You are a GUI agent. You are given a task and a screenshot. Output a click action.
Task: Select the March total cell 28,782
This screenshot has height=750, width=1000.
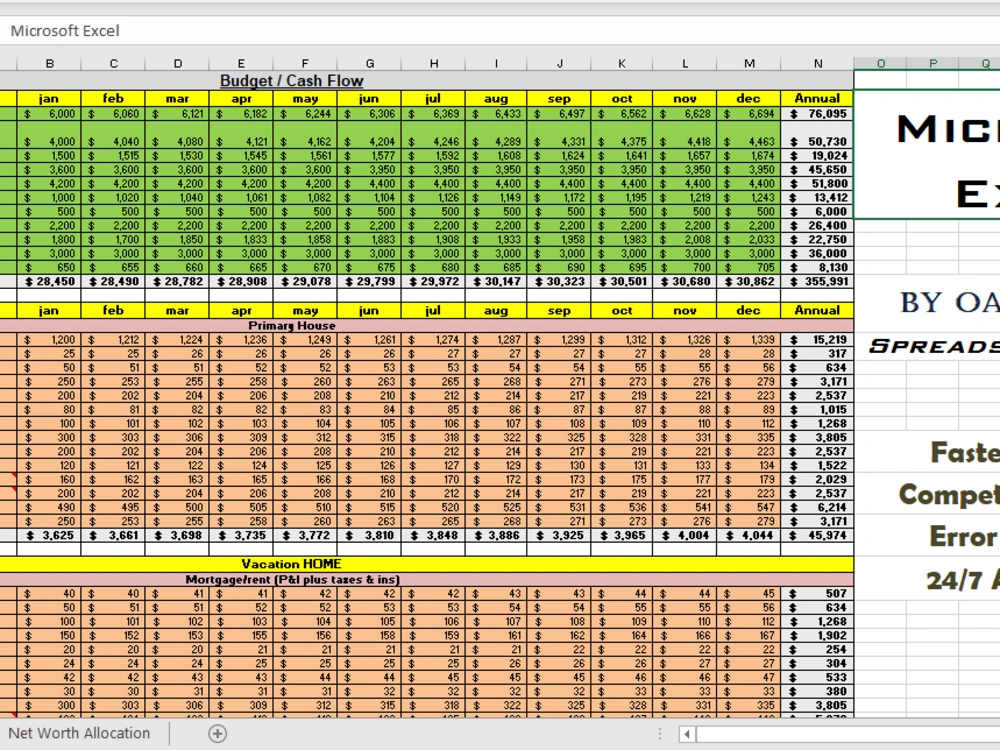pos(177,281)
